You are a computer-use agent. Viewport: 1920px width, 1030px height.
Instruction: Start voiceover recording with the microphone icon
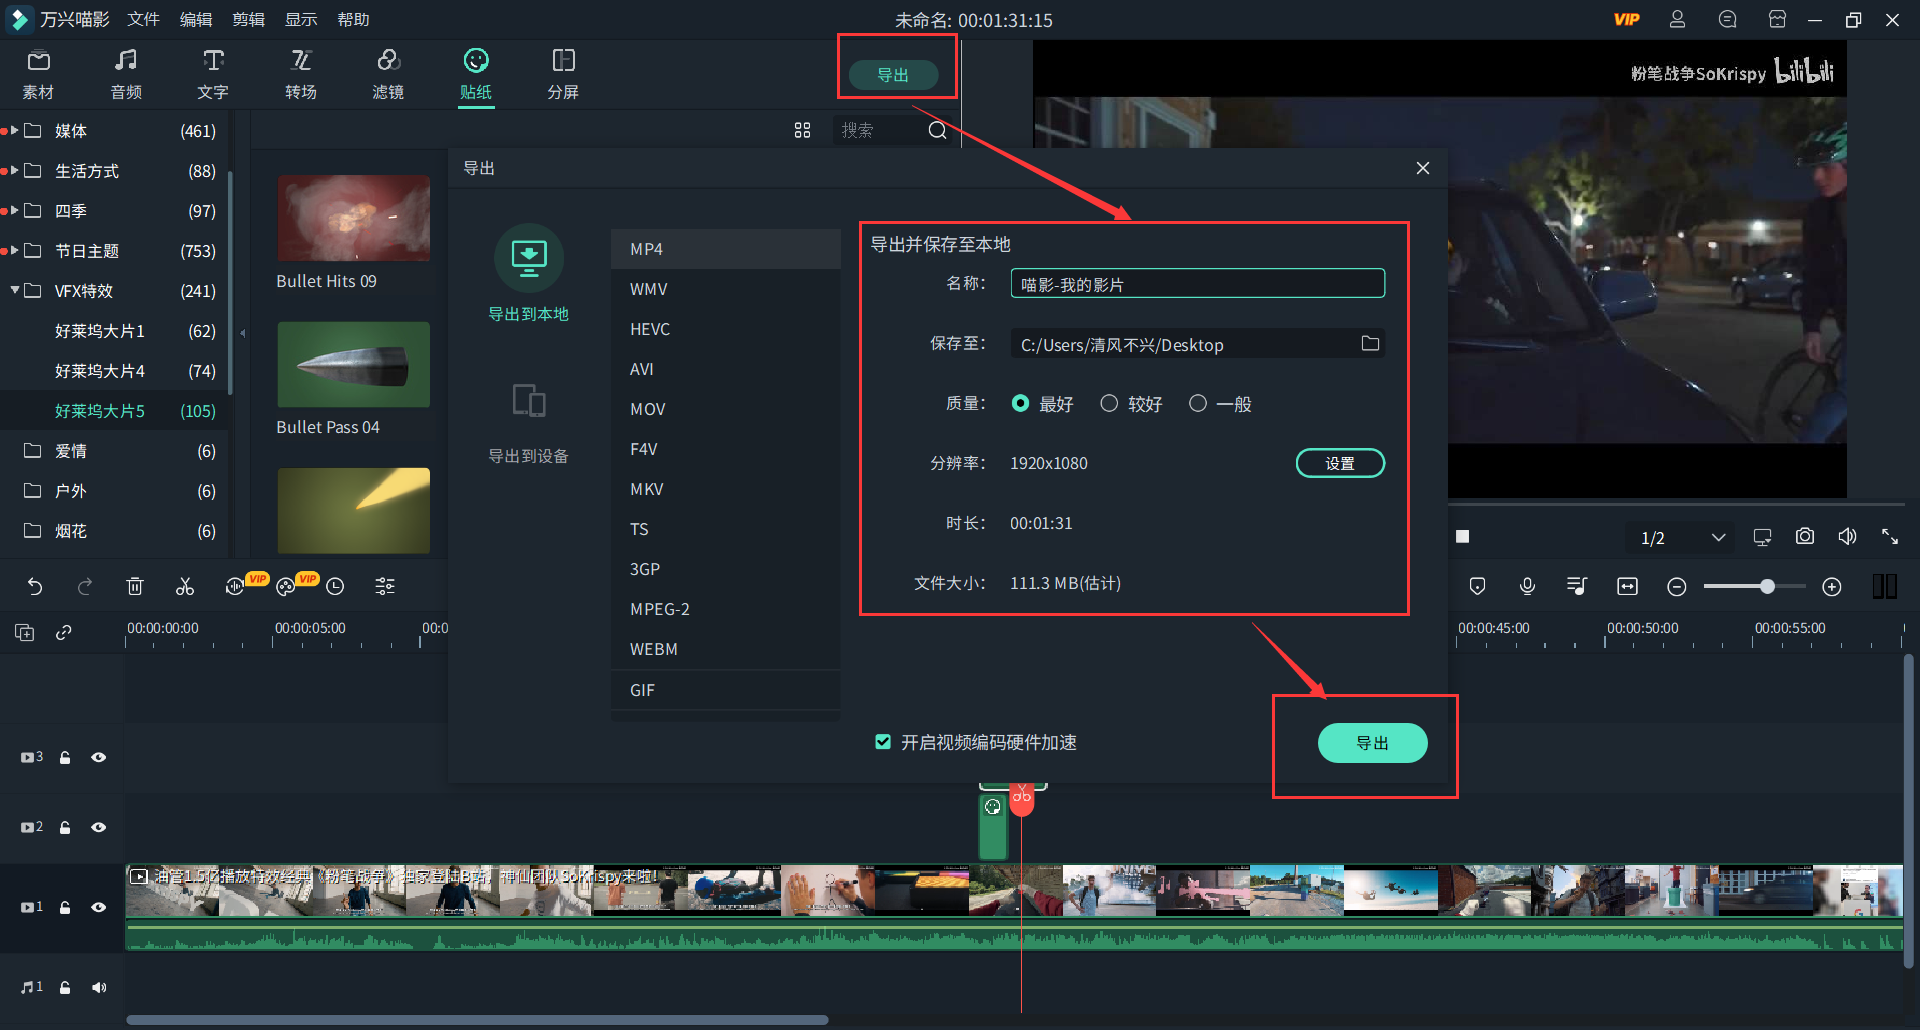[x=1527, y=586]
